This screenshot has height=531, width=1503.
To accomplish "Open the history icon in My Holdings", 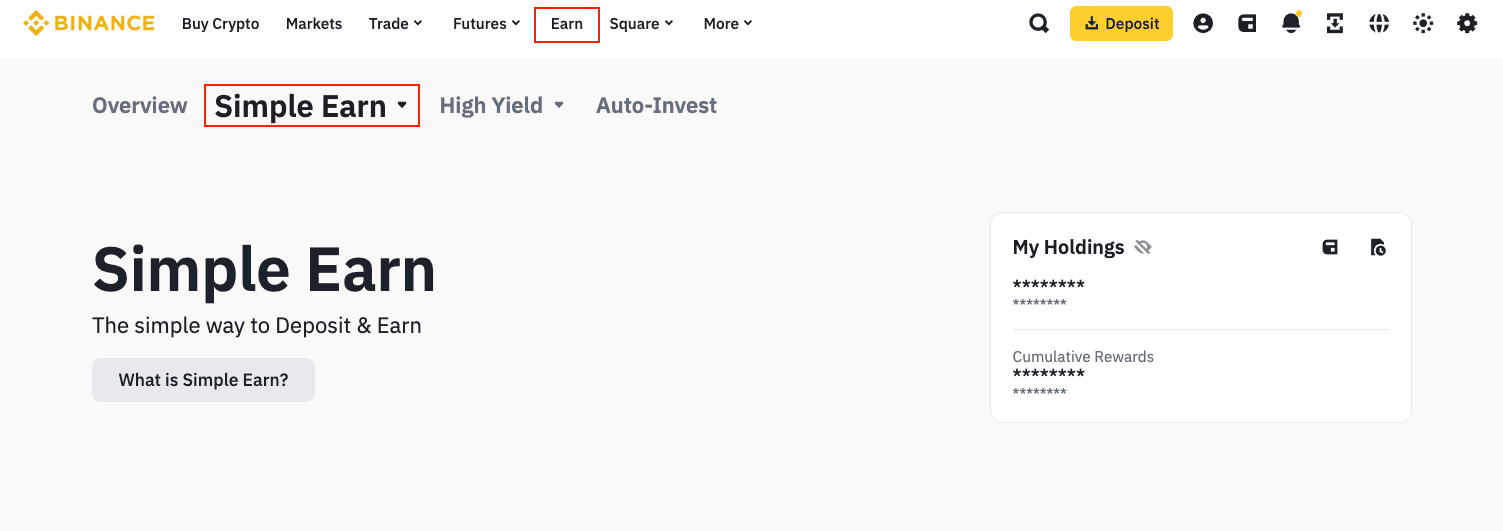I will click(1378, 247).
